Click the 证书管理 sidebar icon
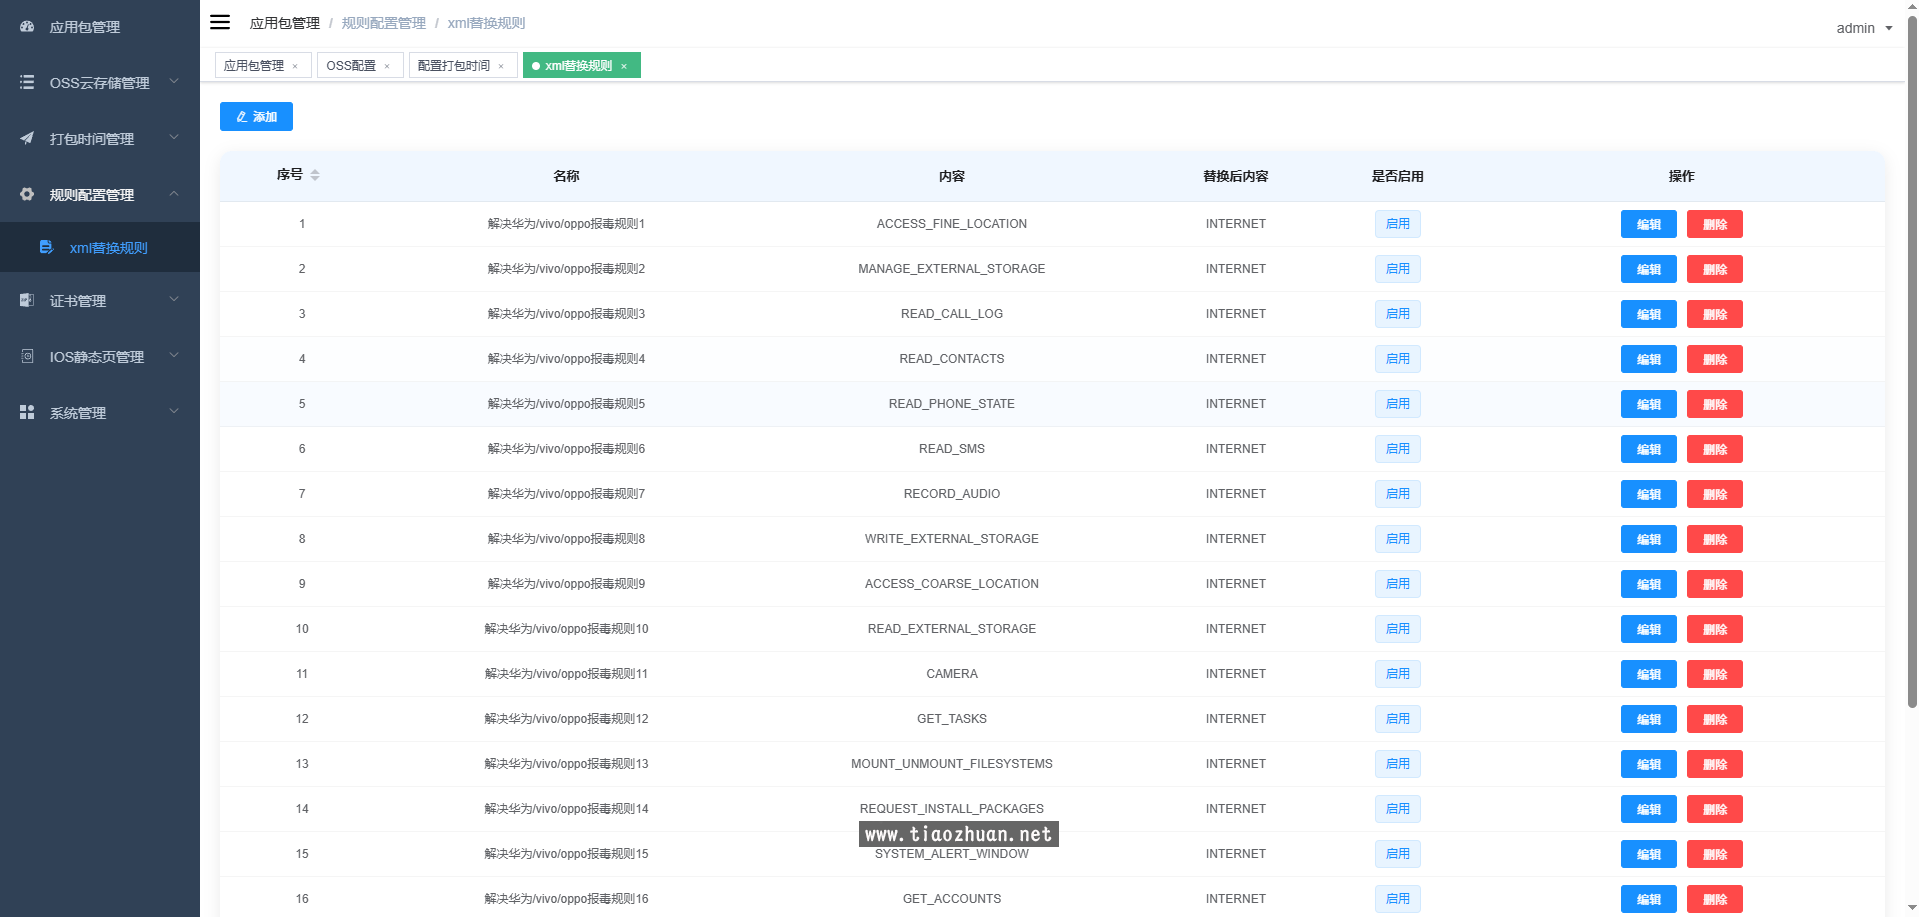This screenshot has height=917, width=1919. tap(27, 301)
